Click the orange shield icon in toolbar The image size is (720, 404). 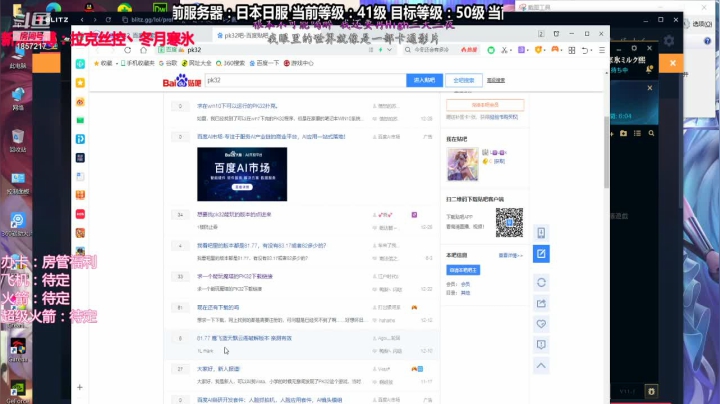(538, 50)
